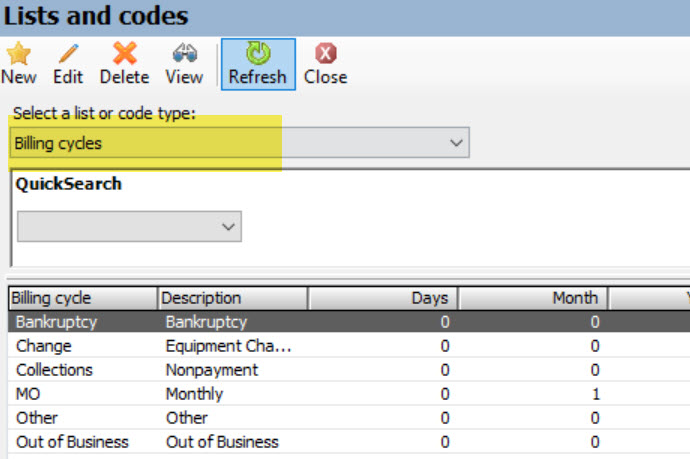Refresh the list with the green icon

pos(257,54)
